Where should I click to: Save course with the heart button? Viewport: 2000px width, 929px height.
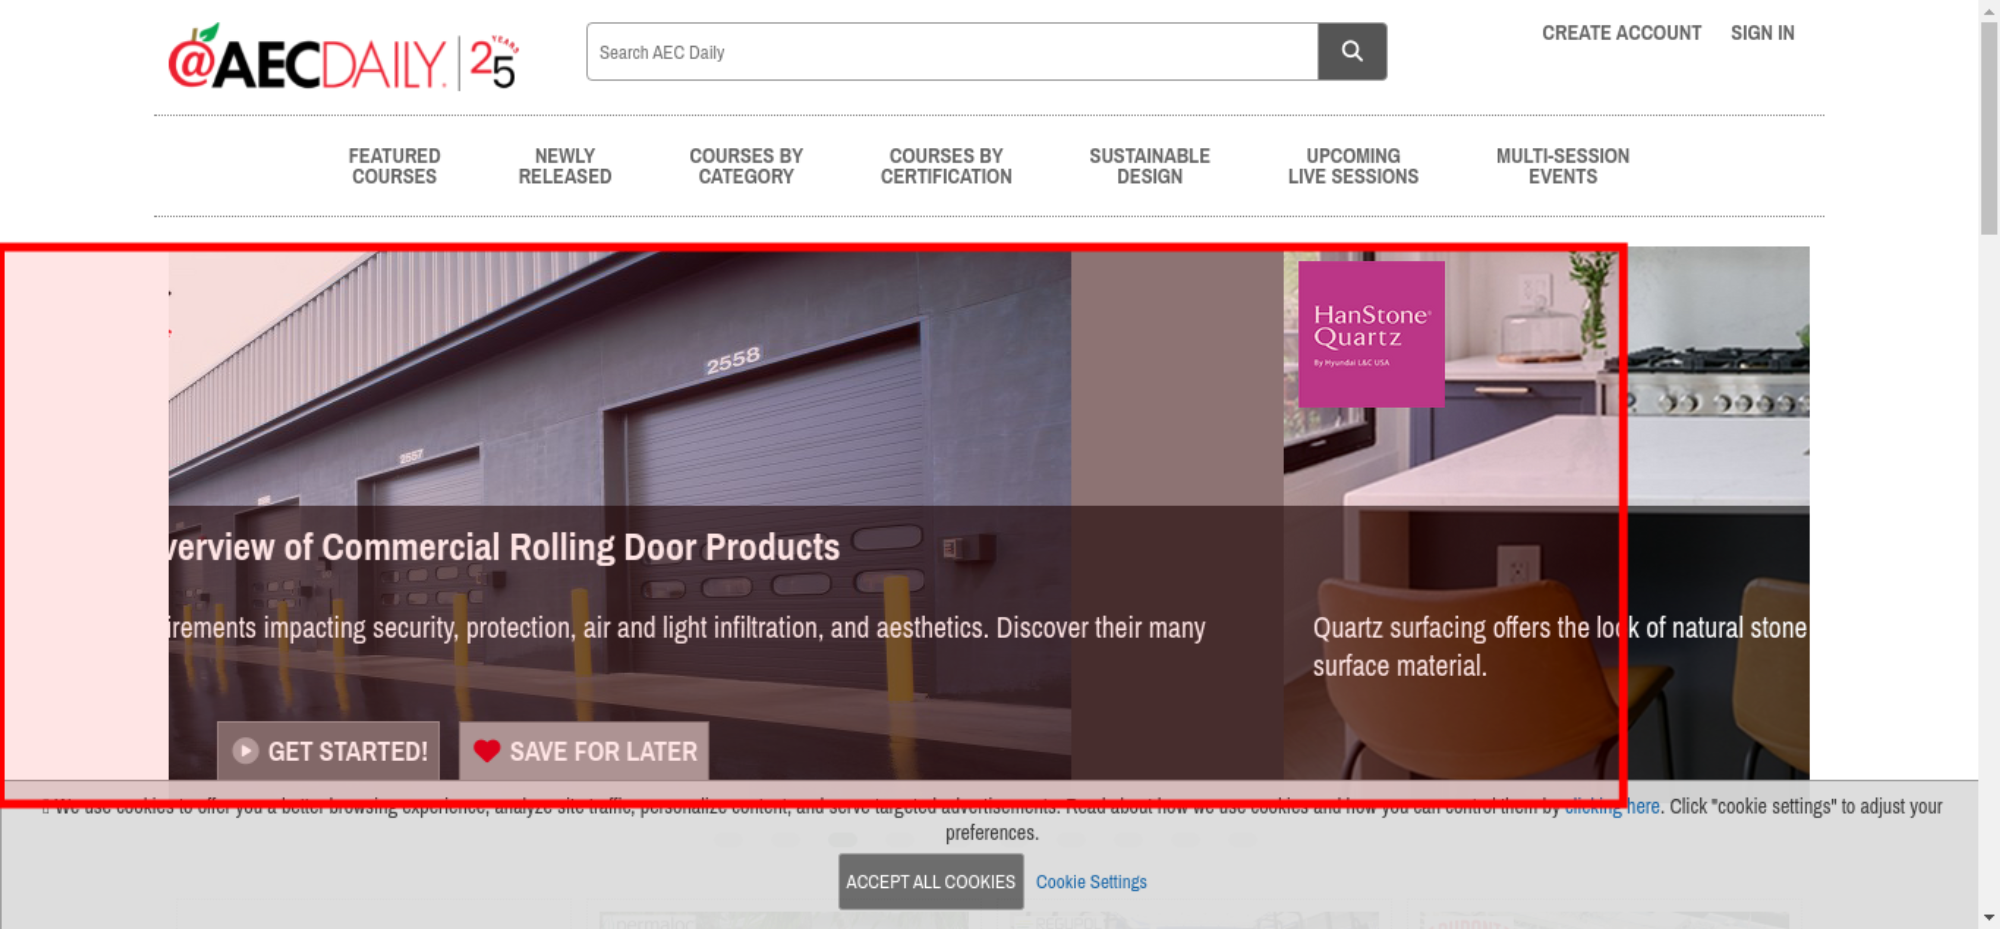(x=584, y=751)
